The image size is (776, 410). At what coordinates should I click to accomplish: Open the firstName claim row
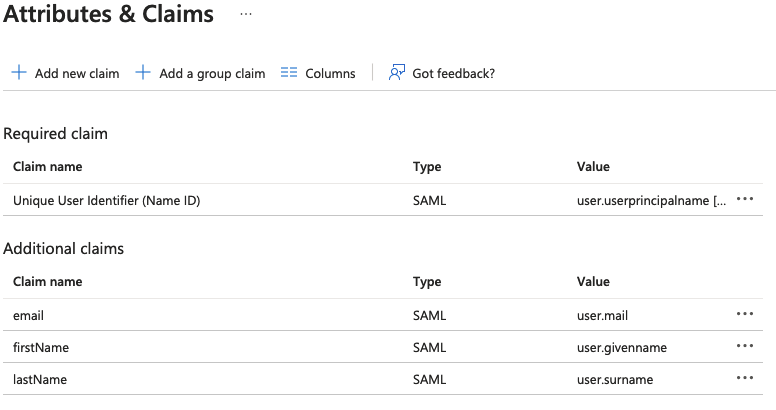click(x=41, y=347)
